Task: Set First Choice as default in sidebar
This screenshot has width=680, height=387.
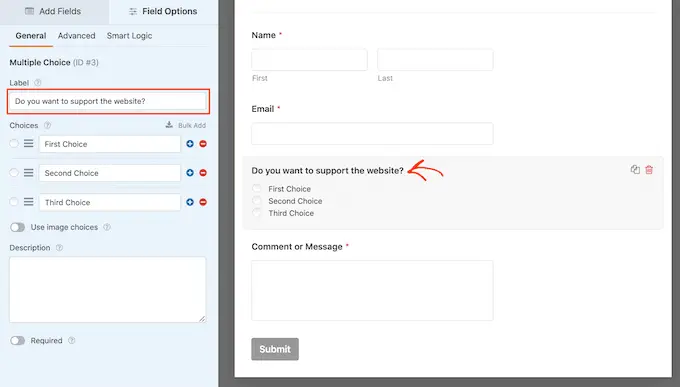Action: (x=14, y=143)
